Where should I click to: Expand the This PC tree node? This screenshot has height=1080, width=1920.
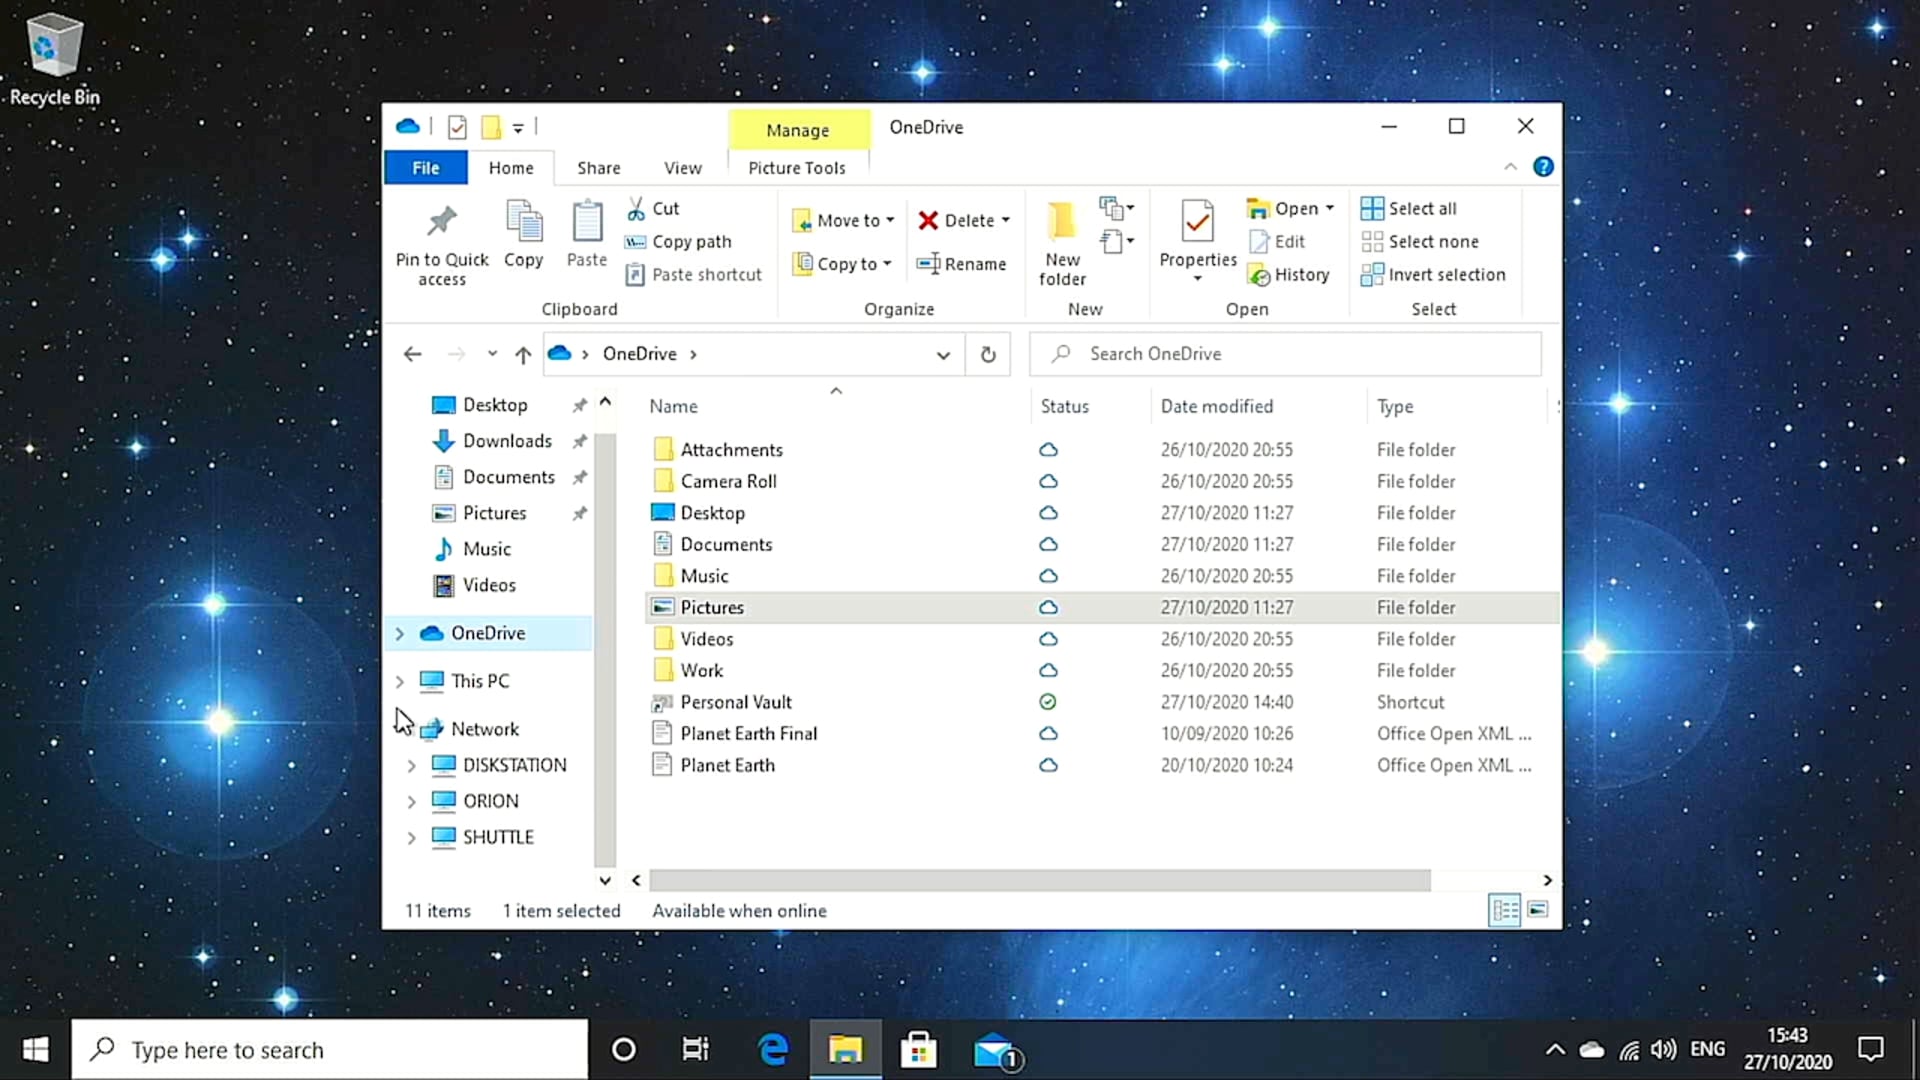(399, 682)
